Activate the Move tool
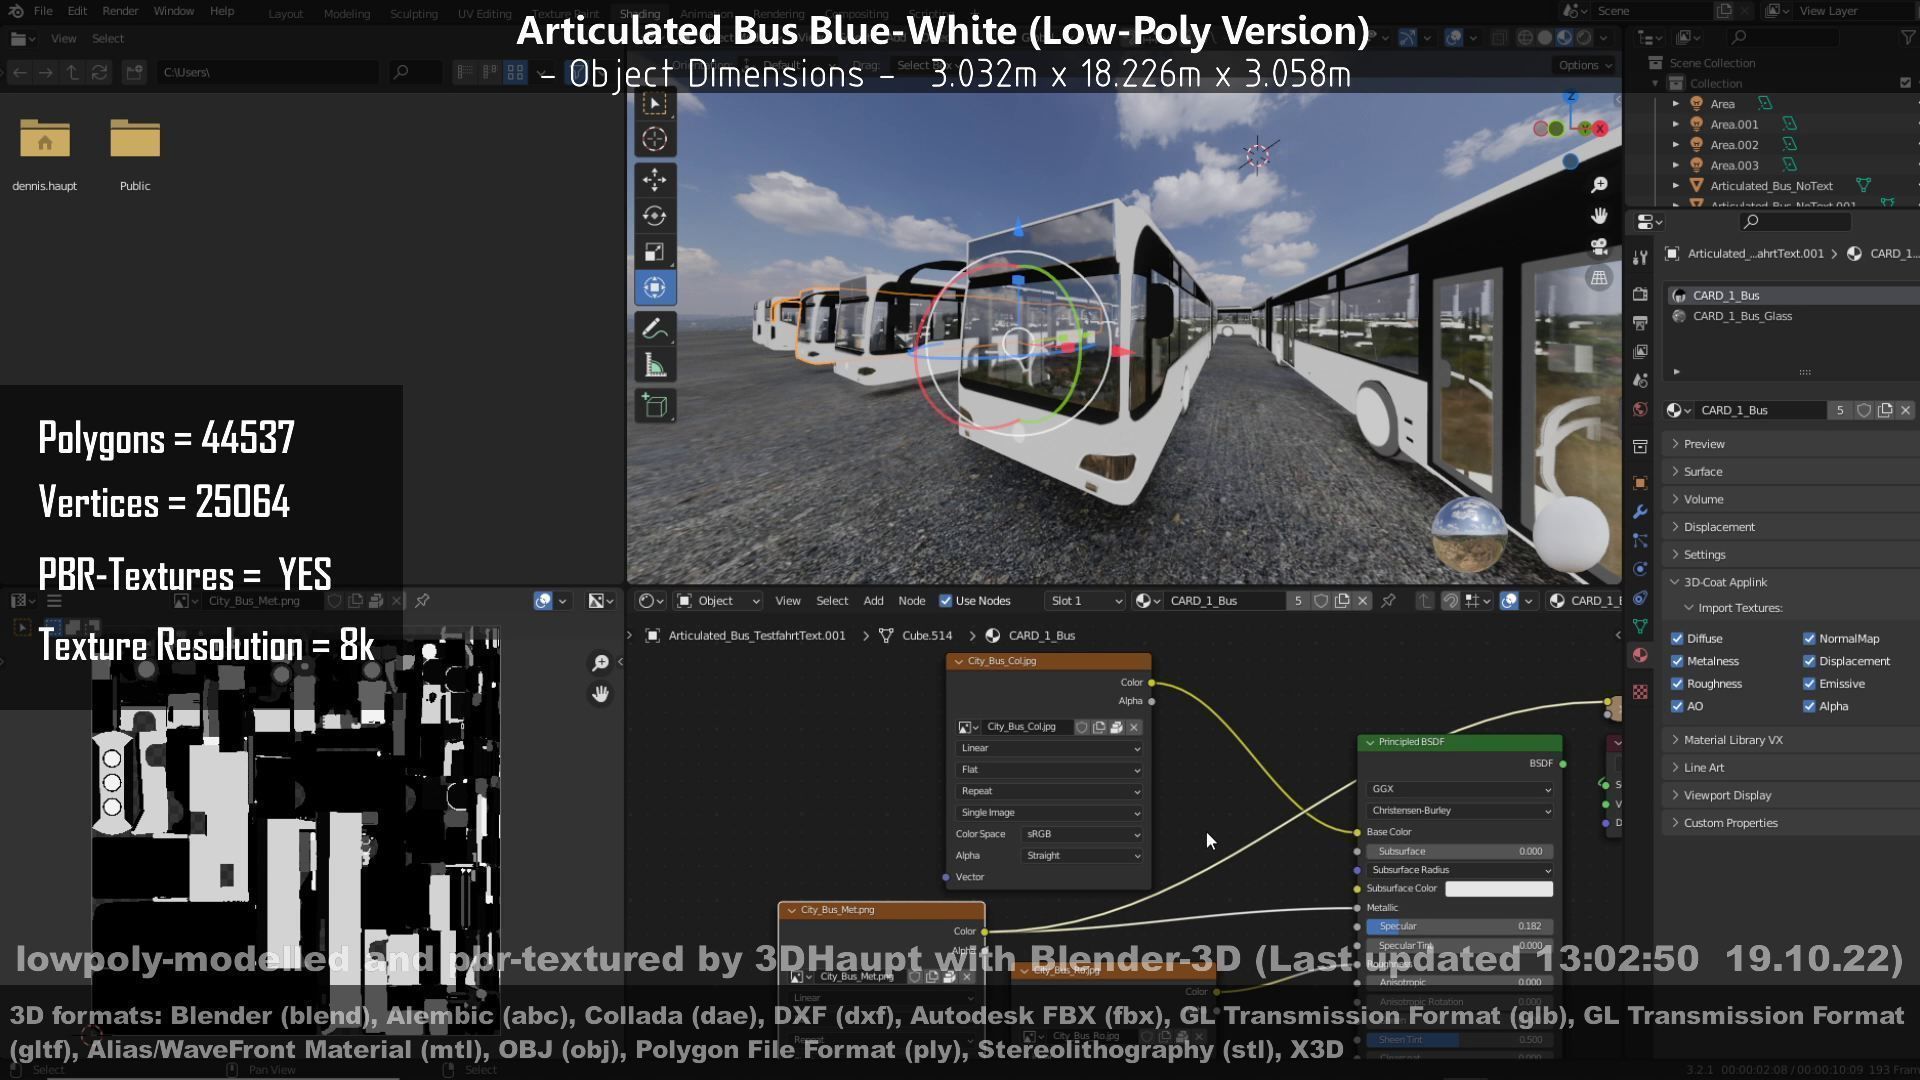The image size is (1920, 1080). point(655,180)
